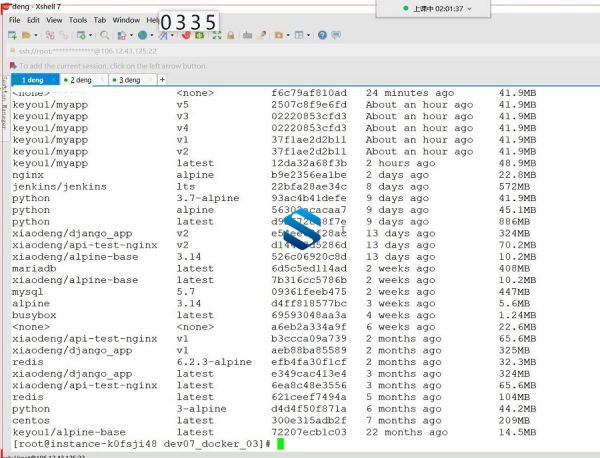Lock the screen with padlock icon
The height and width of the screenshot is (458, 600).
(x=230, y=35)
